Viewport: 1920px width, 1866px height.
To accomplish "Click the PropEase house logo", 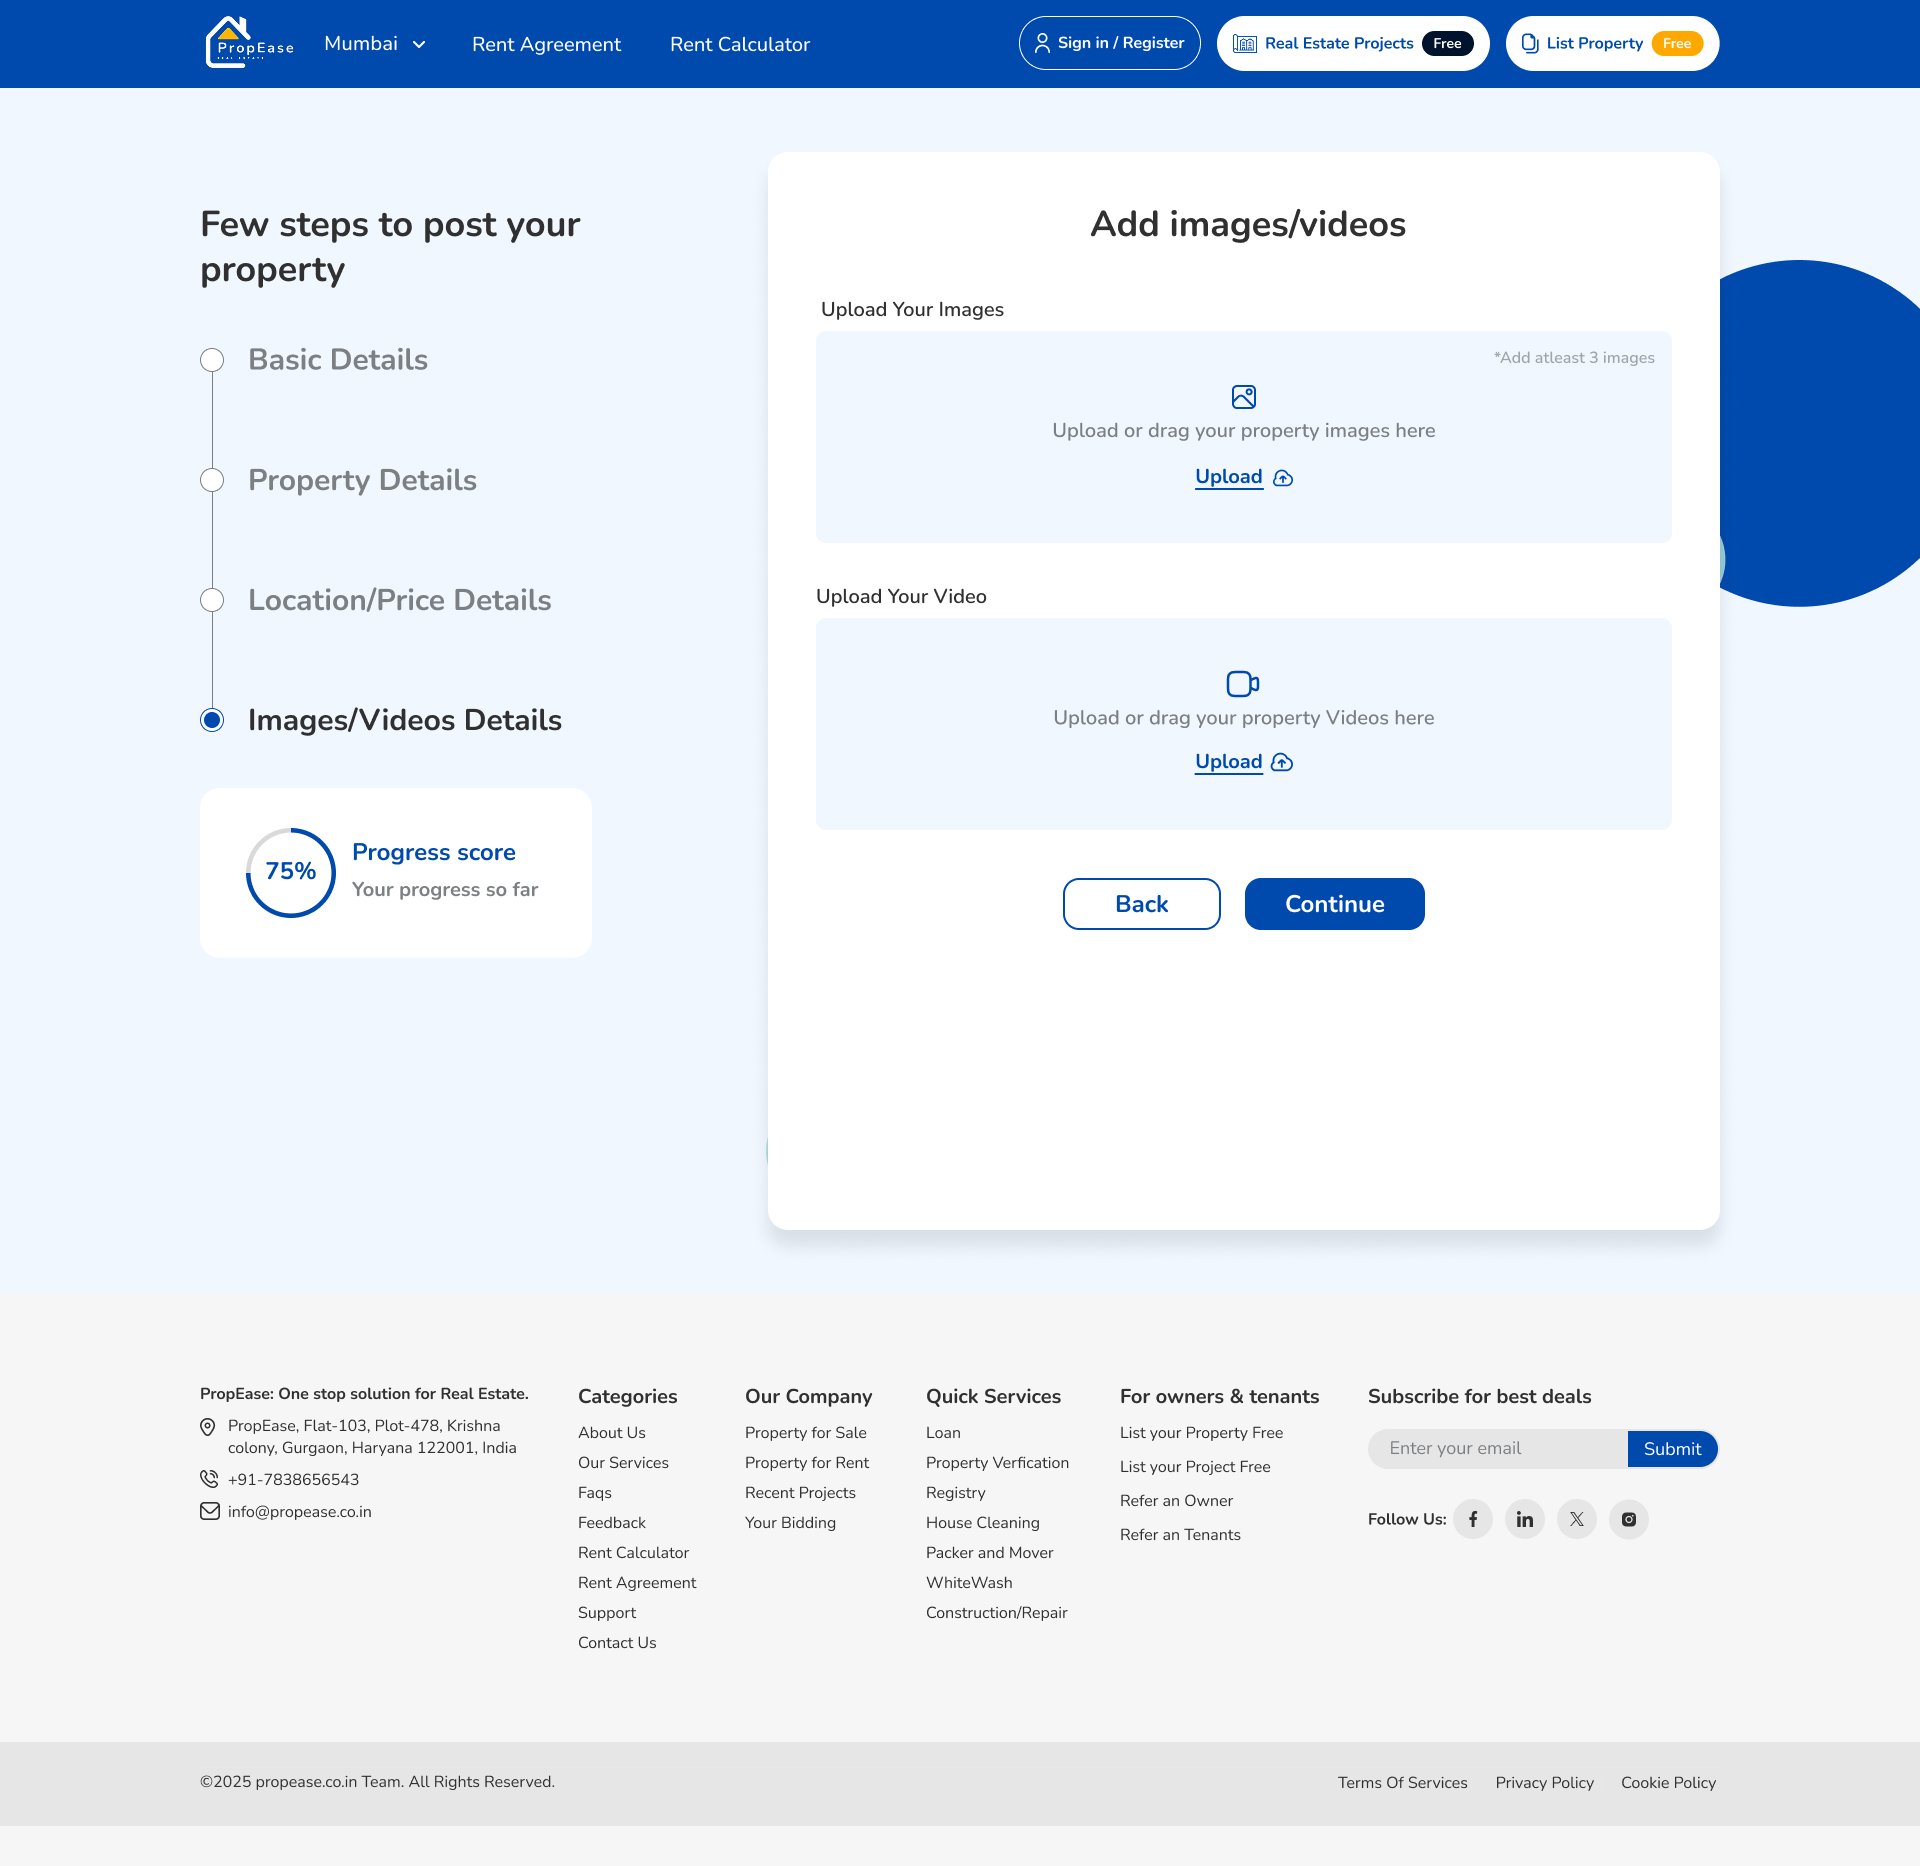I will point(249,43).
